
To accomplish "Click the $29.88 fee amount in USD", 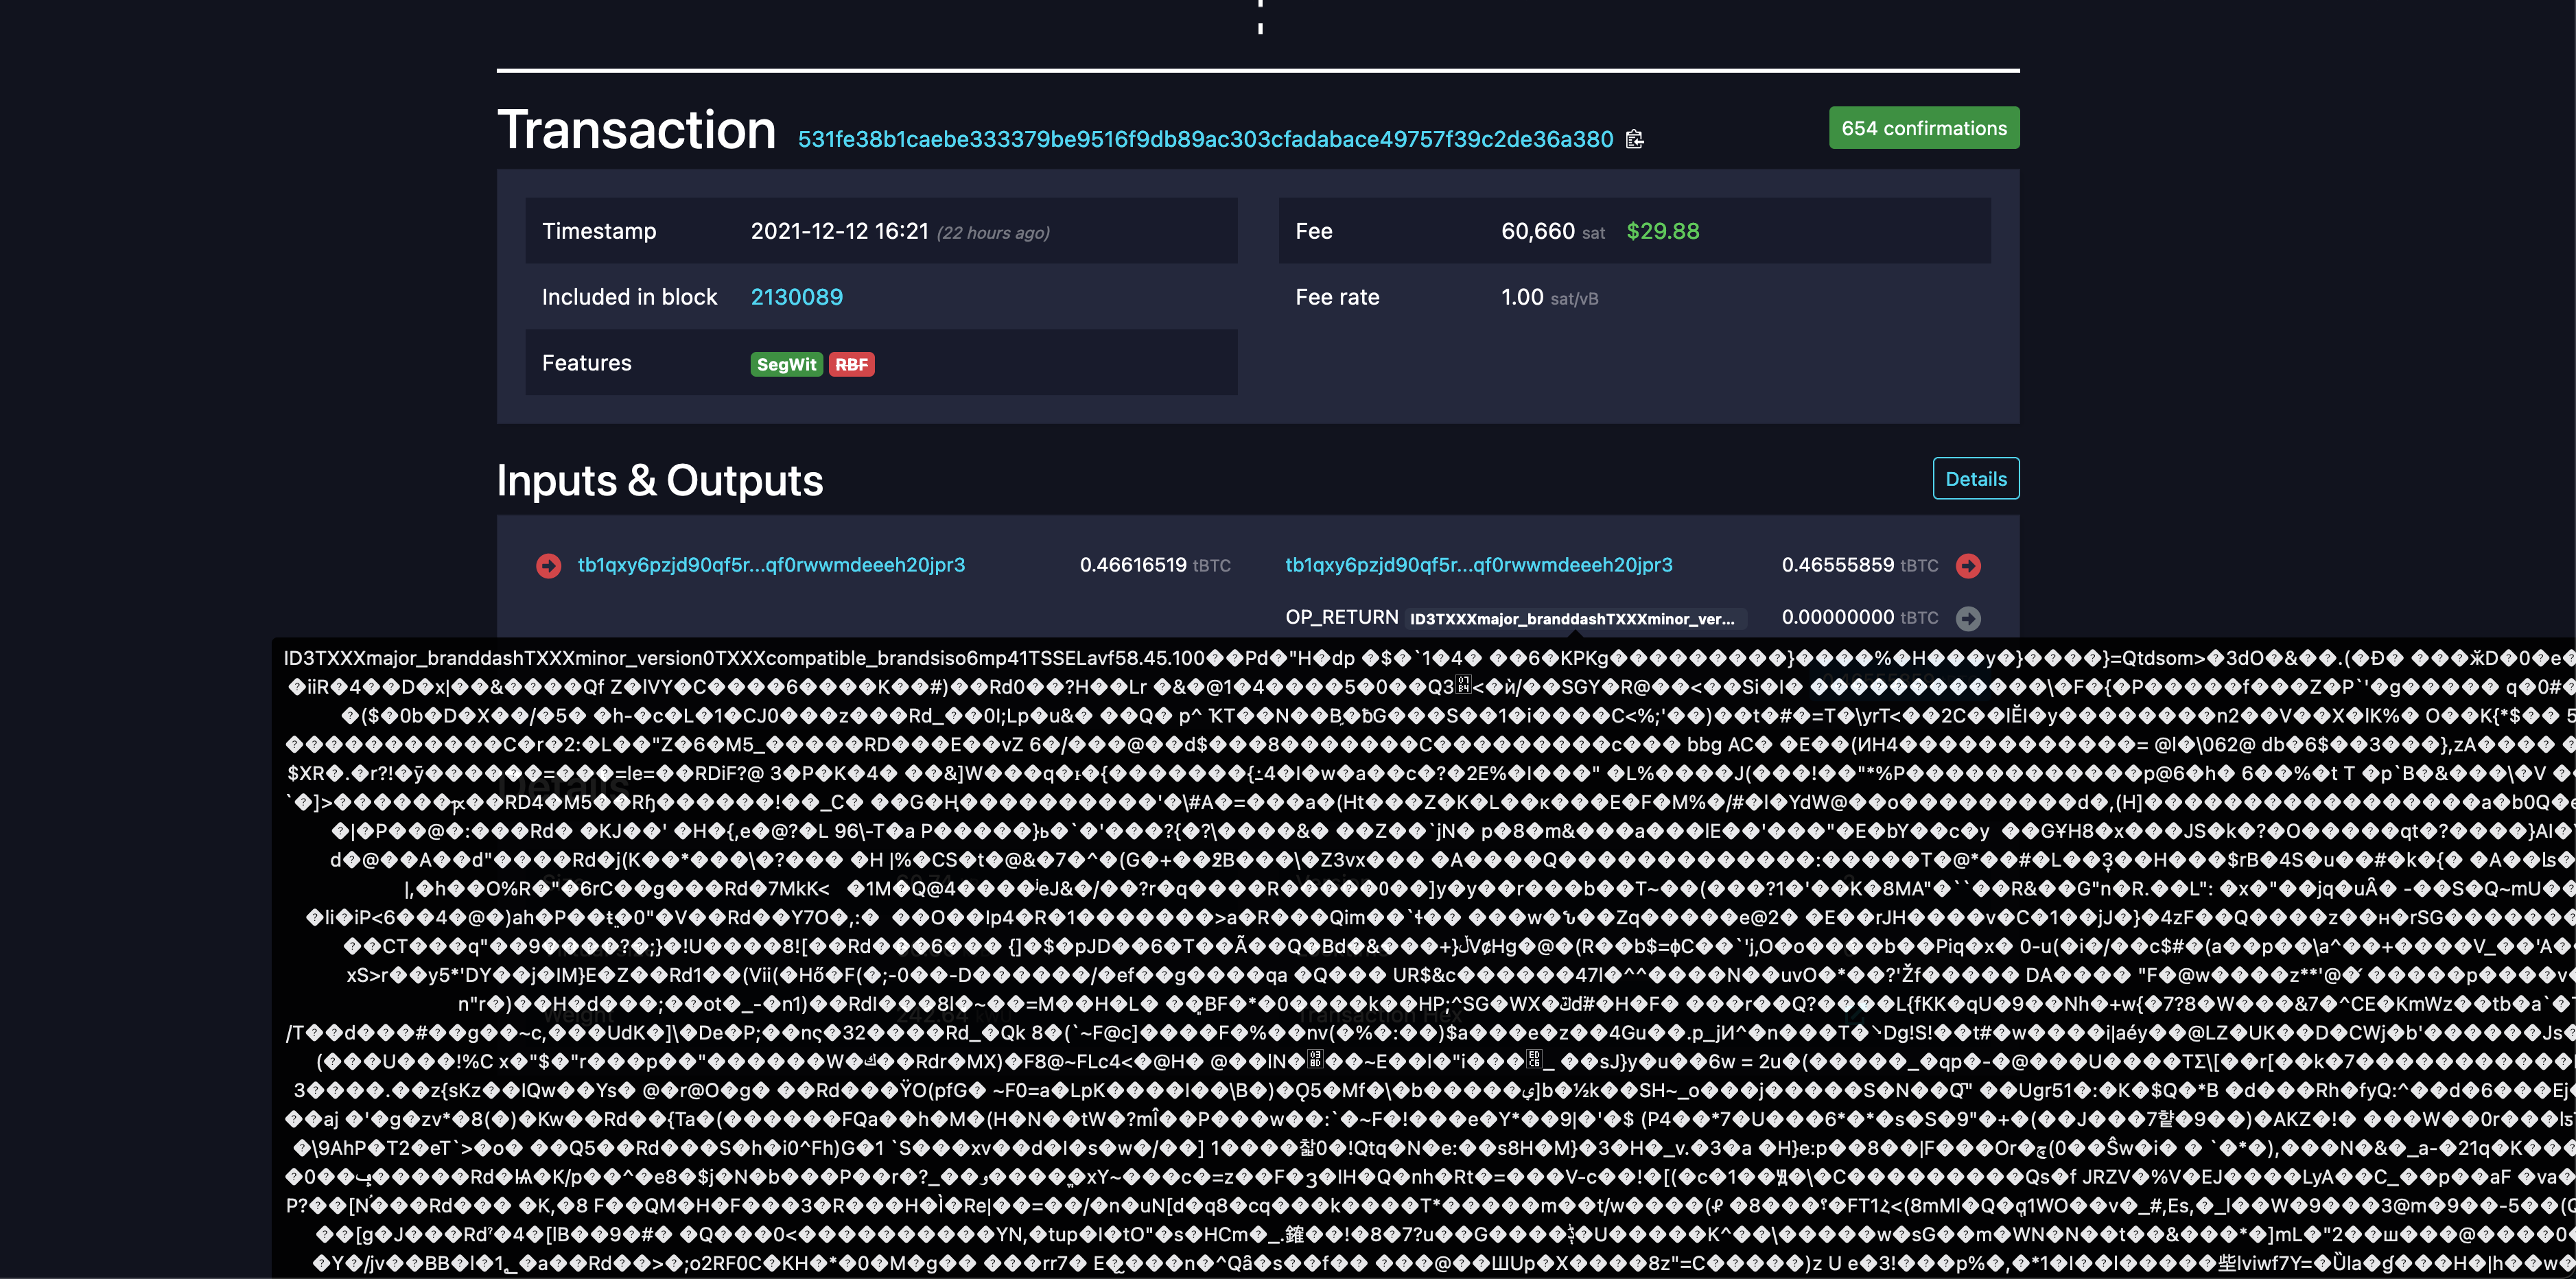I will tap(1661, 231).
